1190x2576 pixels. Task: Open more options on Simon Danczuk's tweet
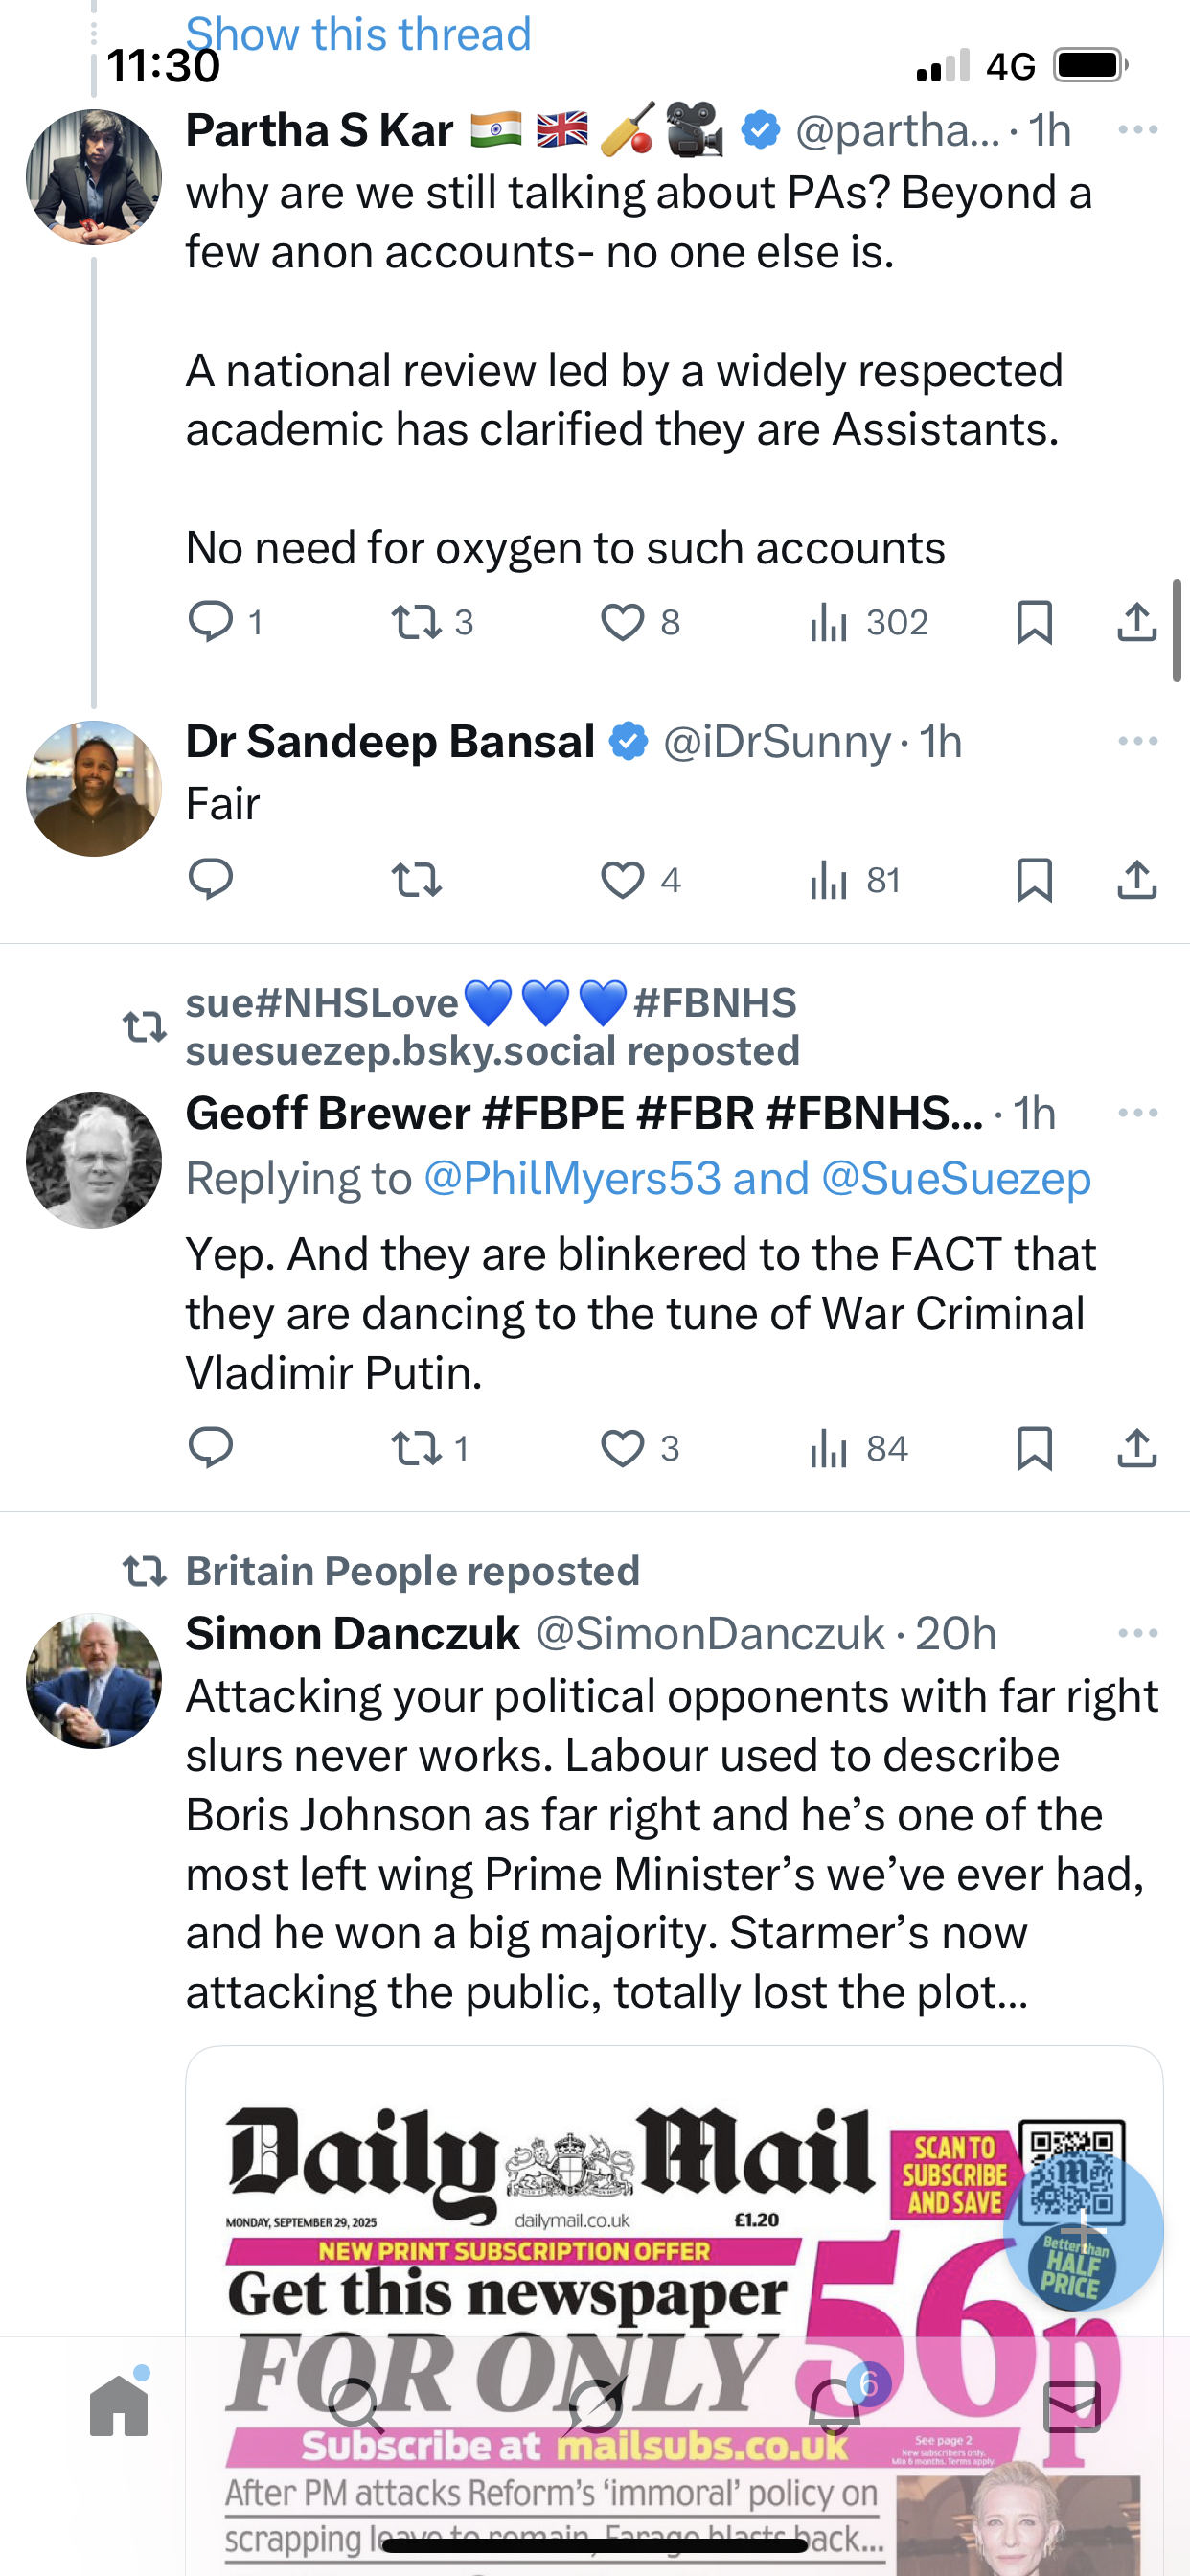(1138, 1633)
